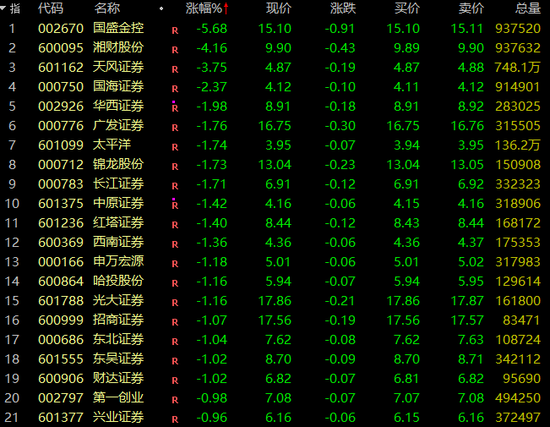Open the 第一创业 row entry
550x427 pixels.
coord(275,398)
